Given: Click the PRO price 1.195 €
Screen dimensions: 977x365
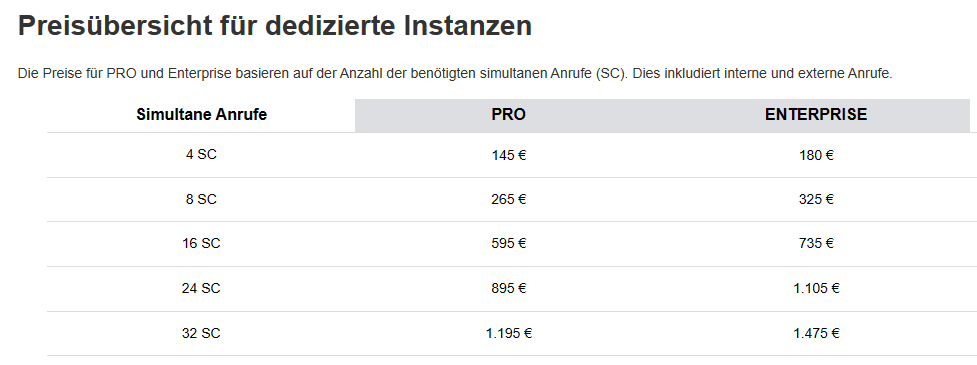Looking at the screenshot, I should coord(508,333).
